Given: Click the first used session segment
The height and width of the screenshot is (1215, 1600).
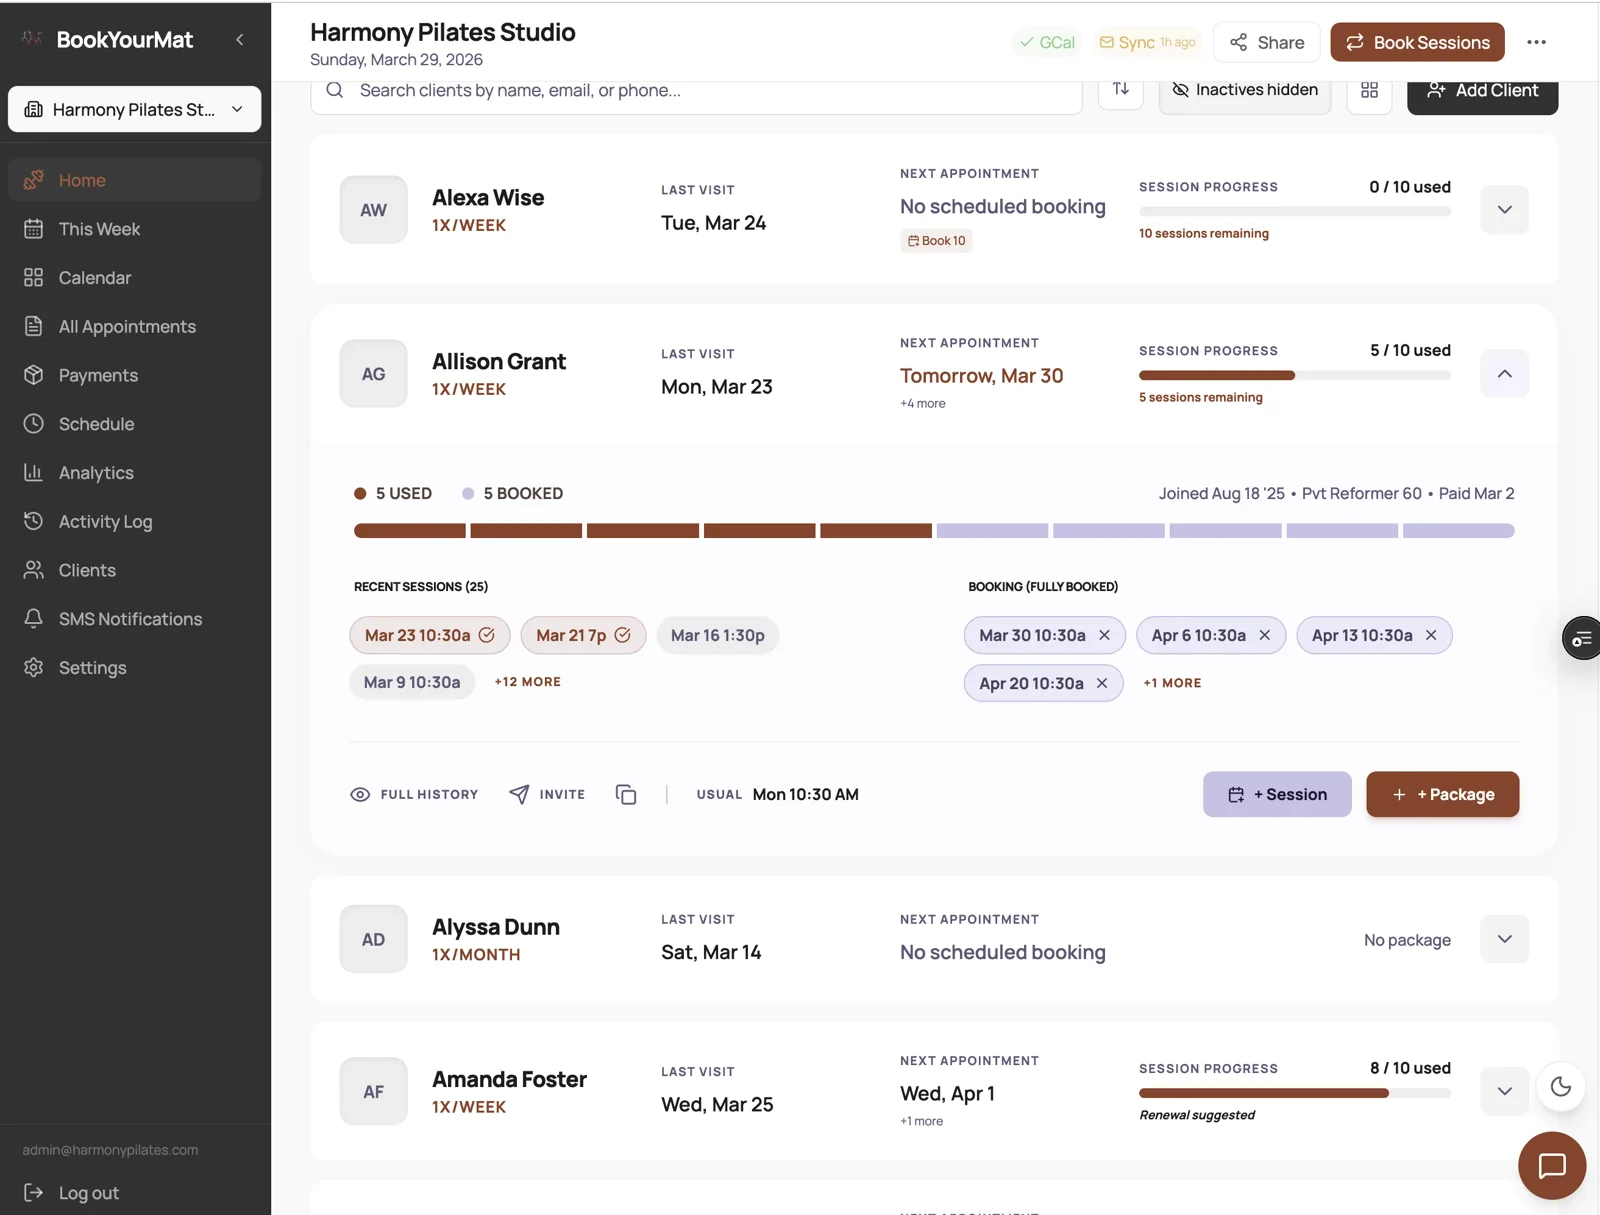Looking at the screenshot, I should pos(410,531).
